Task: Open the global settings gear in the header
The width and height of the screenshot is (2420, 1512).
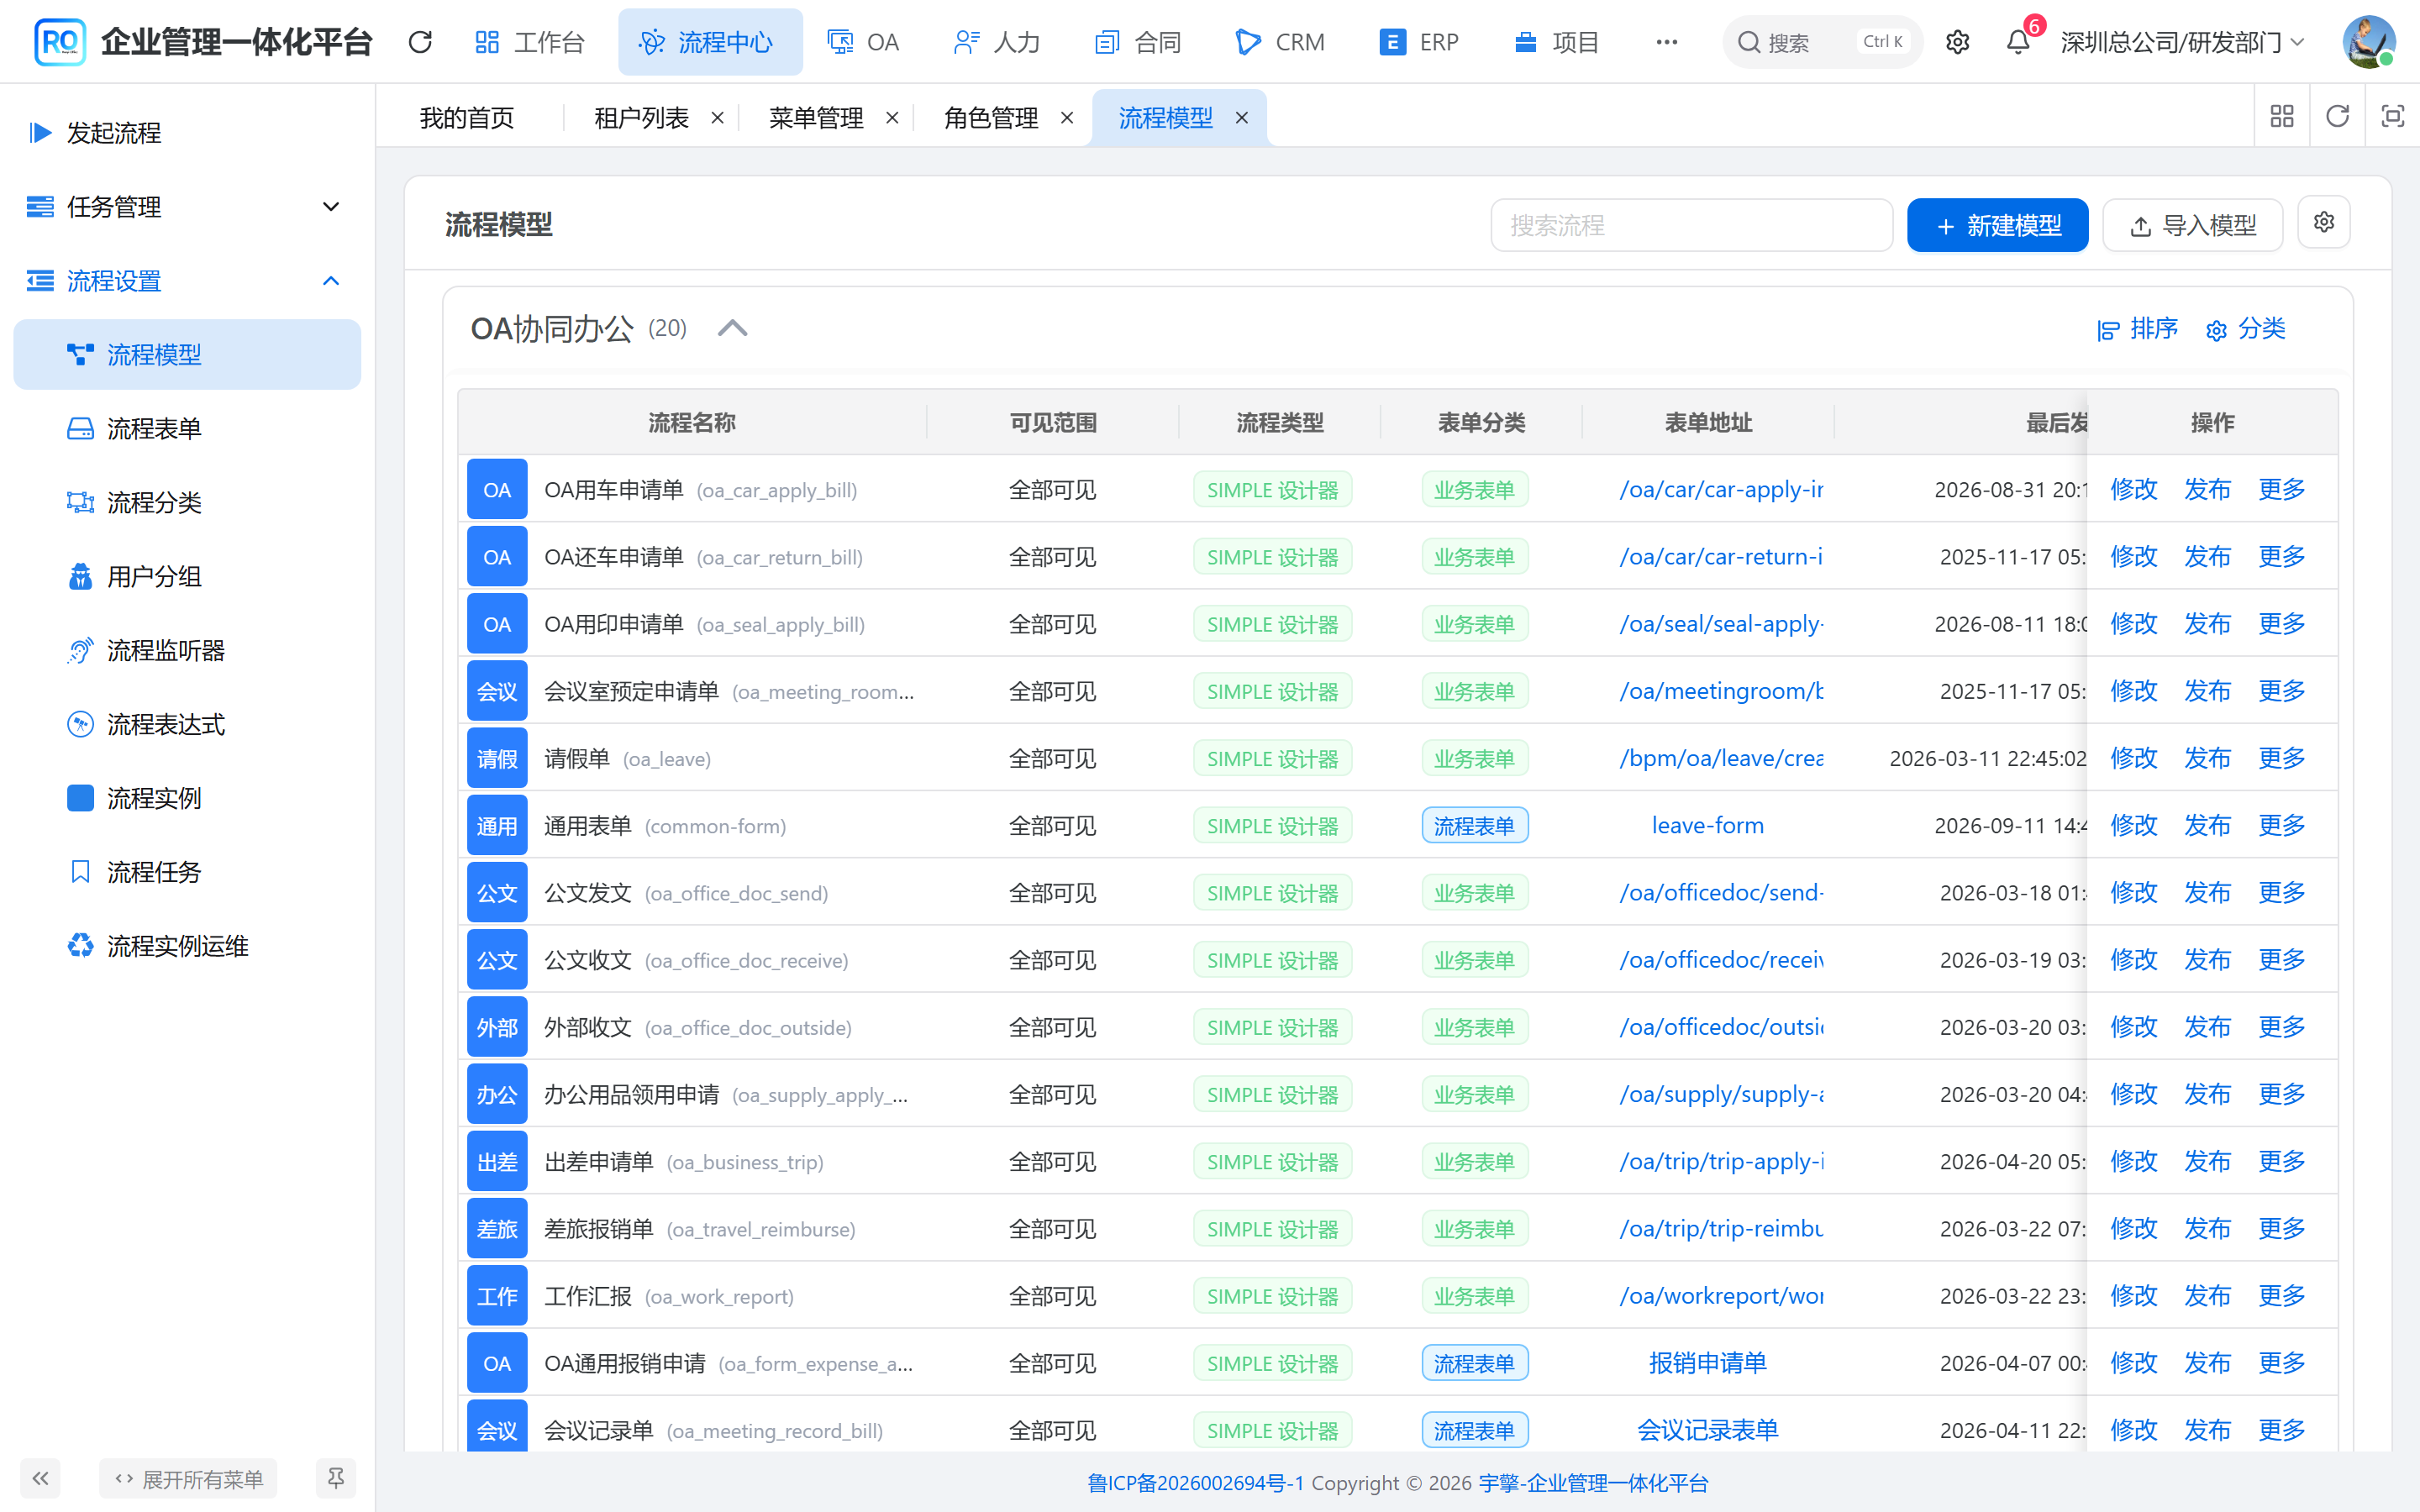Action: [1957, 42]
